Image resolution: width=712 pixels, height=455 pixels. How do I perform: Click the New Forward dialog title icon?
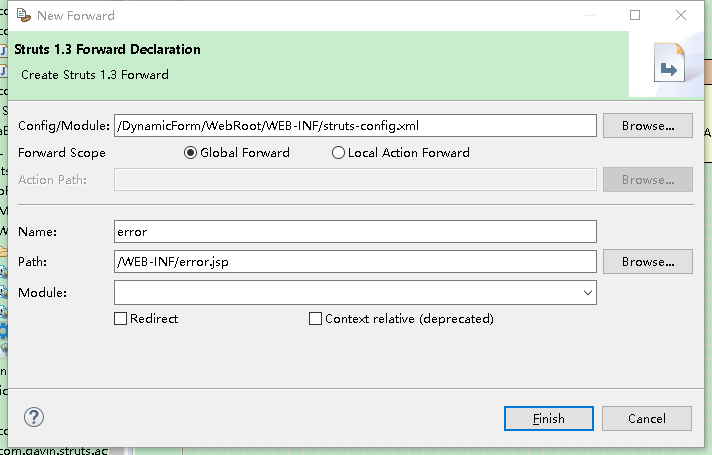pos(21,15)
